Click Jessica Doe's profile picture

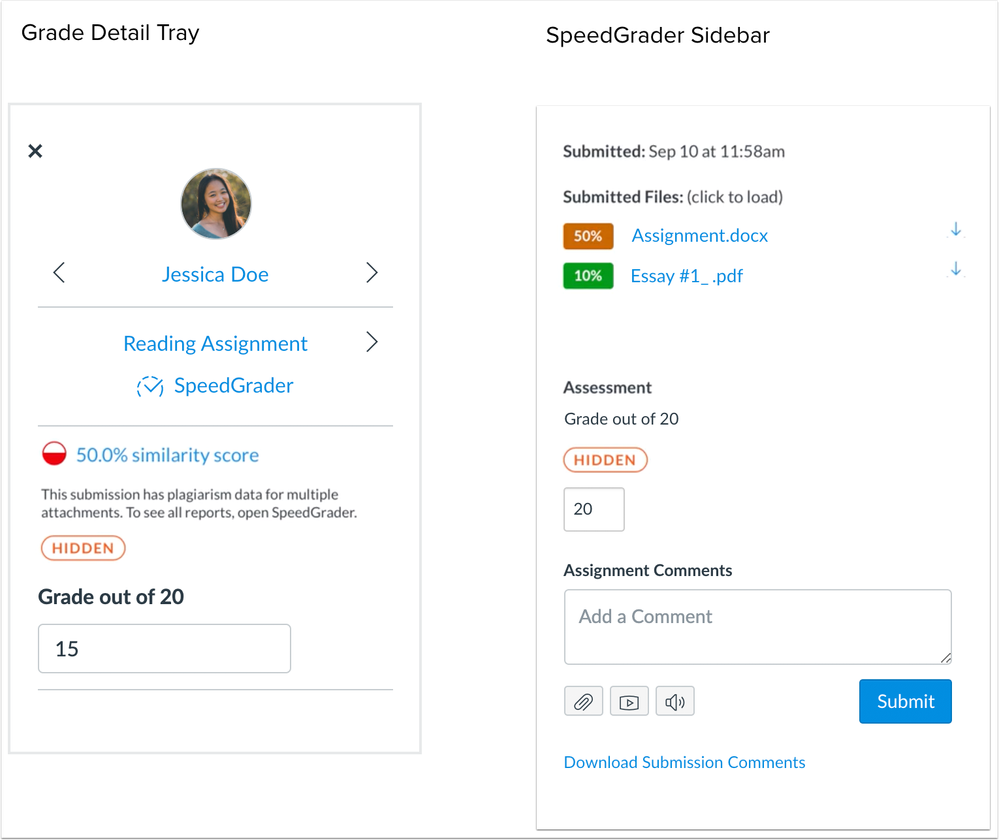(x=215, y=203)
